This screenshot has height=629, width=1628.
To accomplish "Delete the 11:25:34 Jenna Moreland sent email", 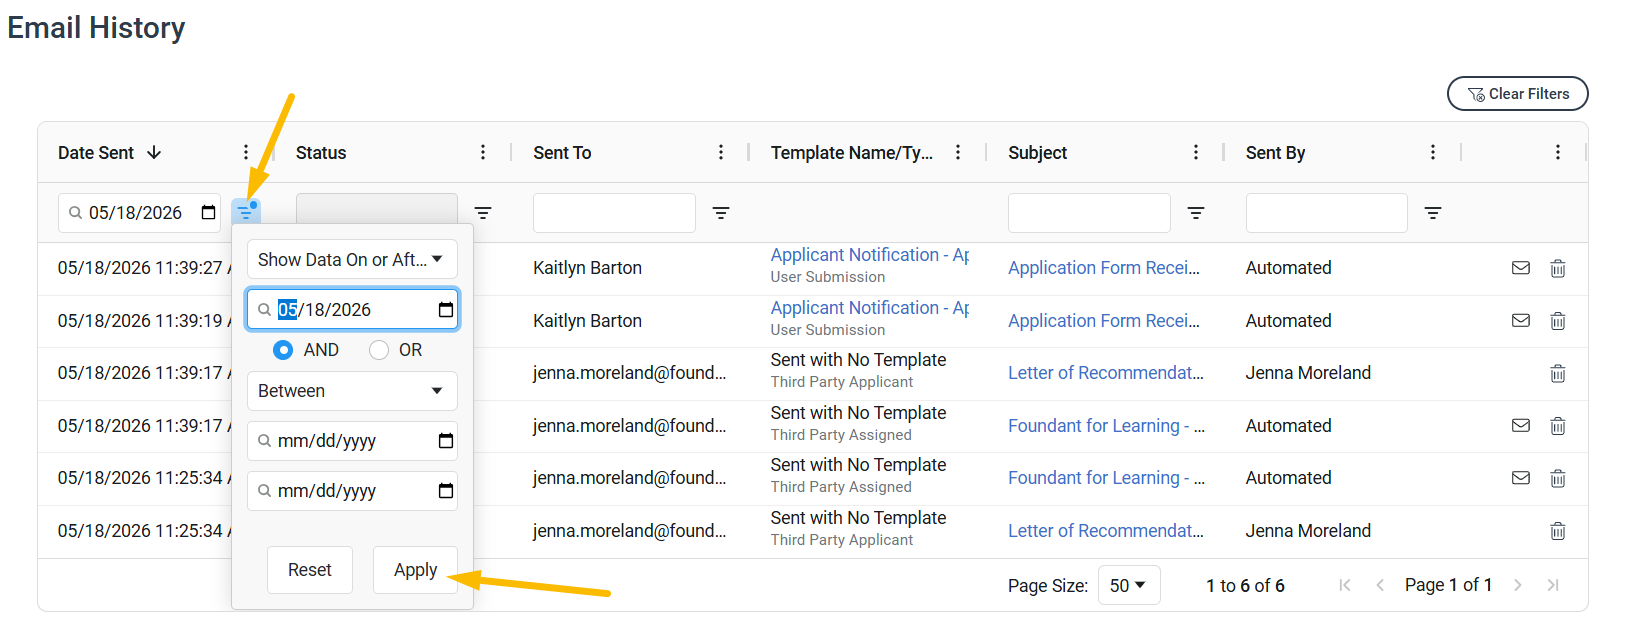I will pos(1558,531).
